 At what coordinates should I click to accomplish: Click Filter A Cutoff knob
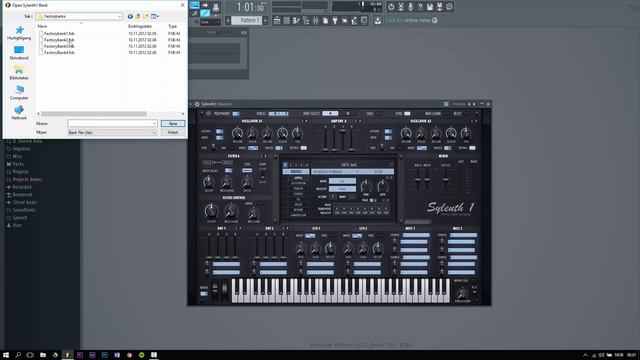click(209, 182)
